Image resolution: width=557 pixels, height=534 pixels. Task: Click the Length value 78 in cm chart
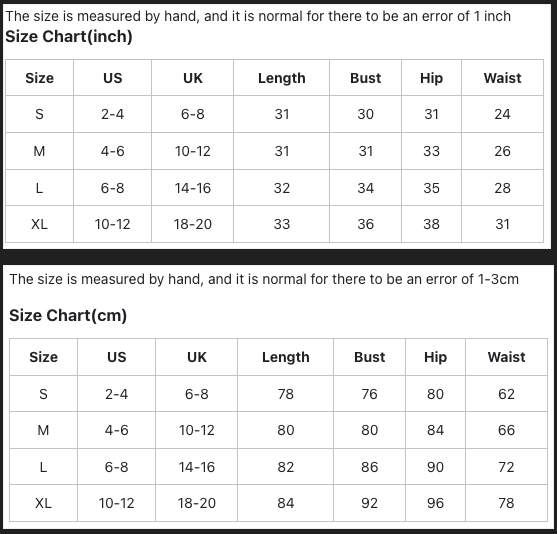tap(285, 394)
